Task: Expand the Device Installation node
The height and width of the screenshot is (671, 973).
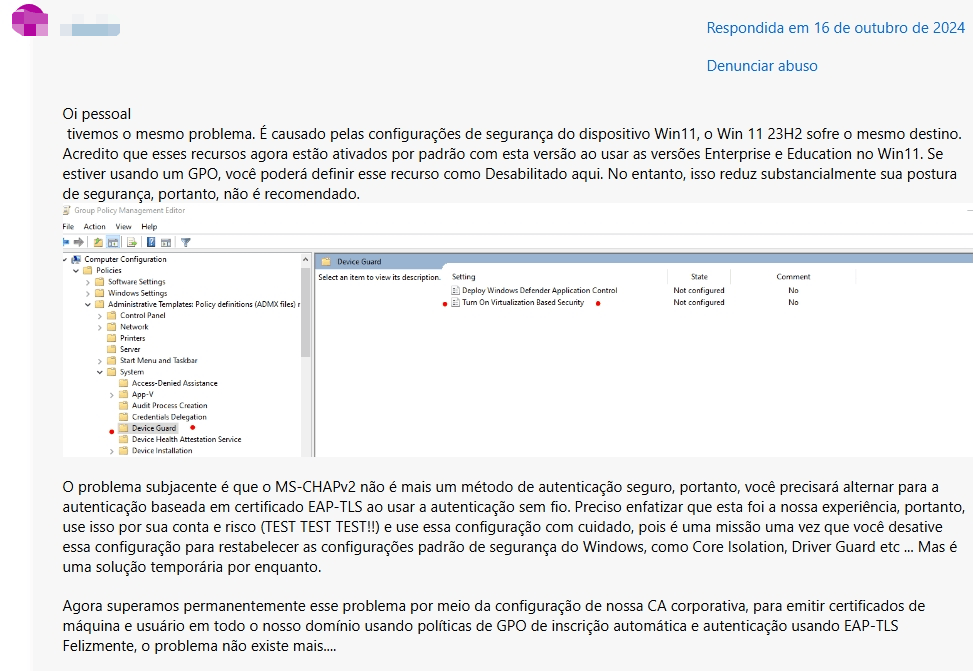Action: (x=112, y=451)
